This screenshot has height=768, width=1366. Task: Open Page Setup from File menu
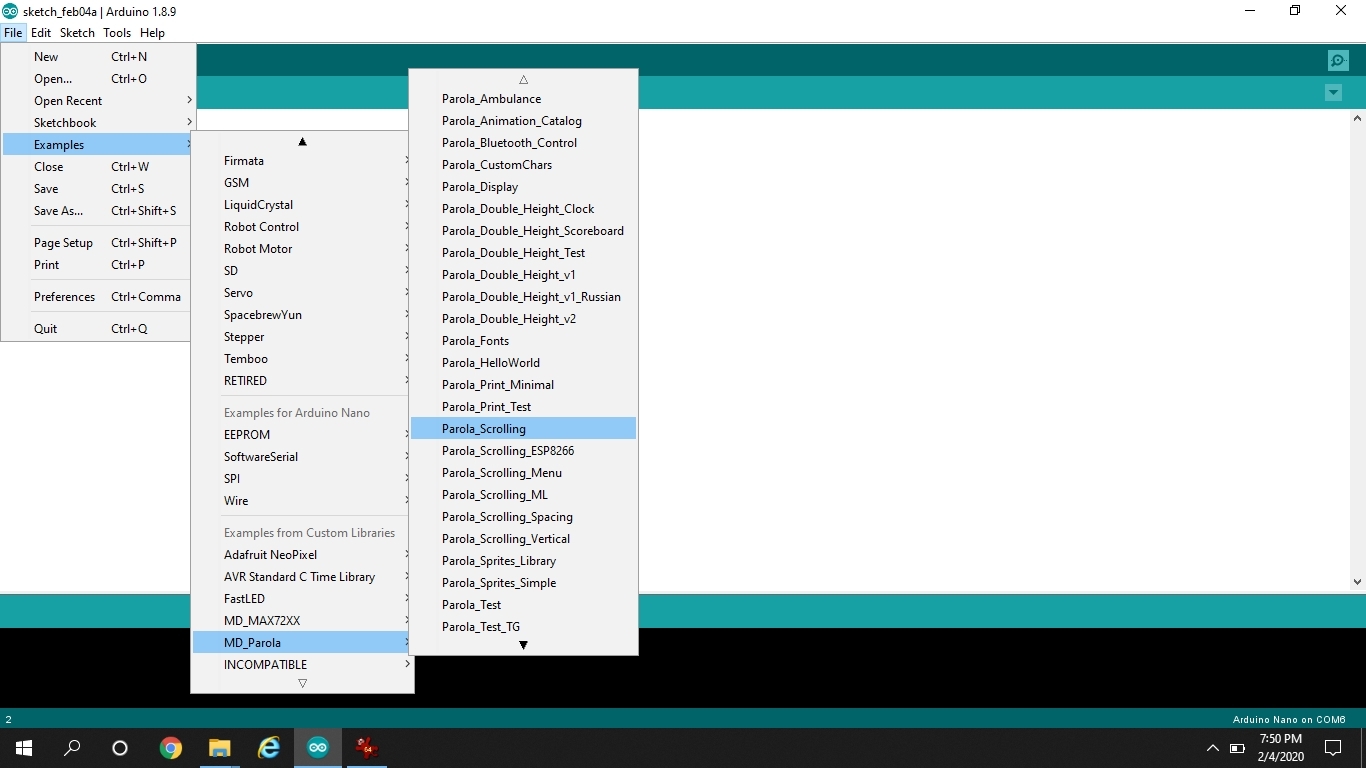(98, 243)
